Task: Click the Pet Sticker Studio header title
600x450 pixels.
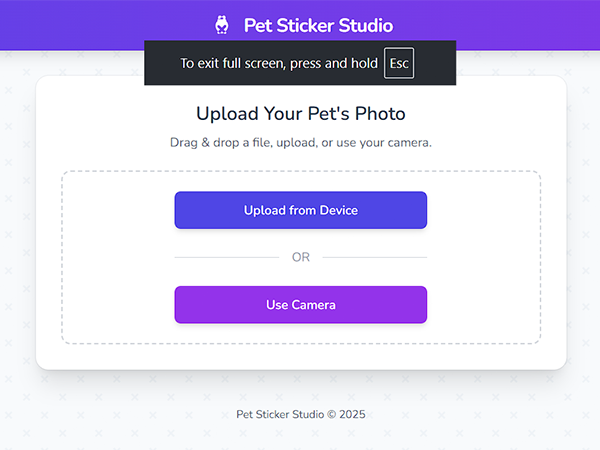Action: (318, 26)
